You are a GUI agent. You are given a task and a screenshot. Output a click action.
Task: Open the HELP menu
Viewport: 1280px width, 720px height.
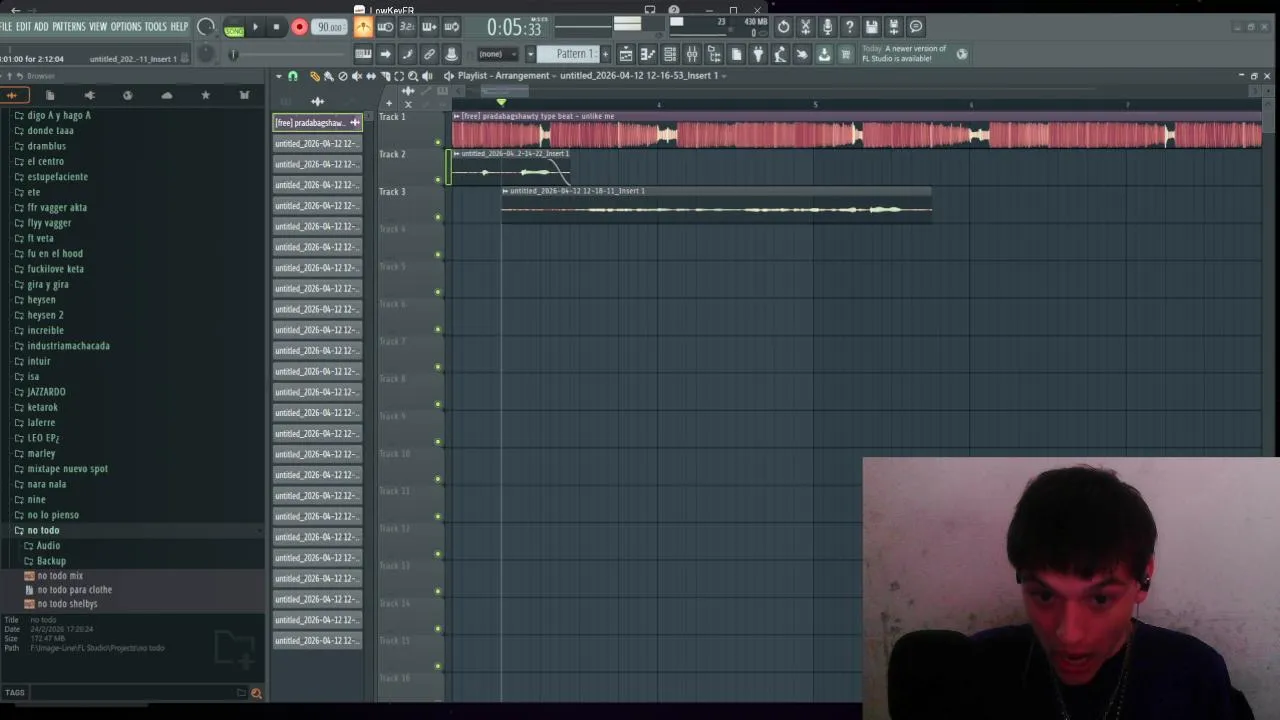tap(179, 27)
